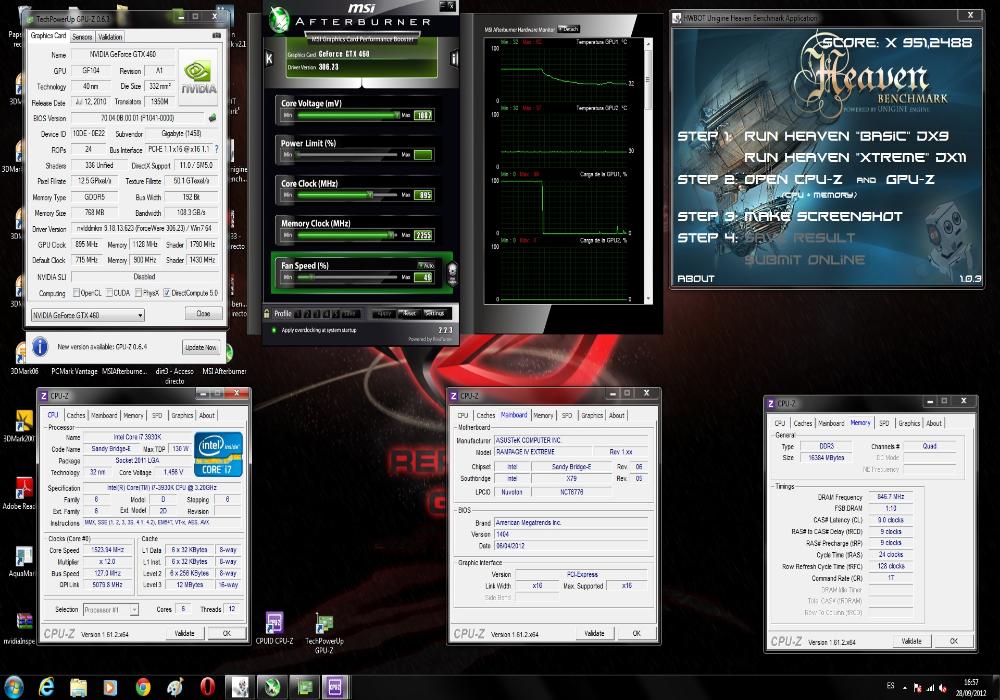Click the Hardware Monitor vertical scrollbar
The image size is (1000, 700).
tap(649, 171)
